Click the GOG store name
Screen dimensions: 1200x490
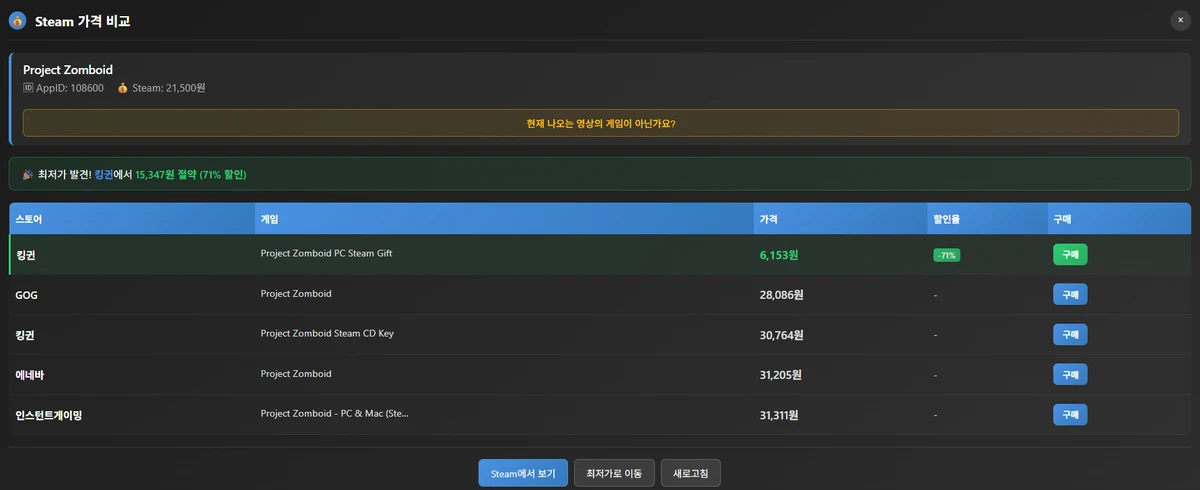click(27, 295)
